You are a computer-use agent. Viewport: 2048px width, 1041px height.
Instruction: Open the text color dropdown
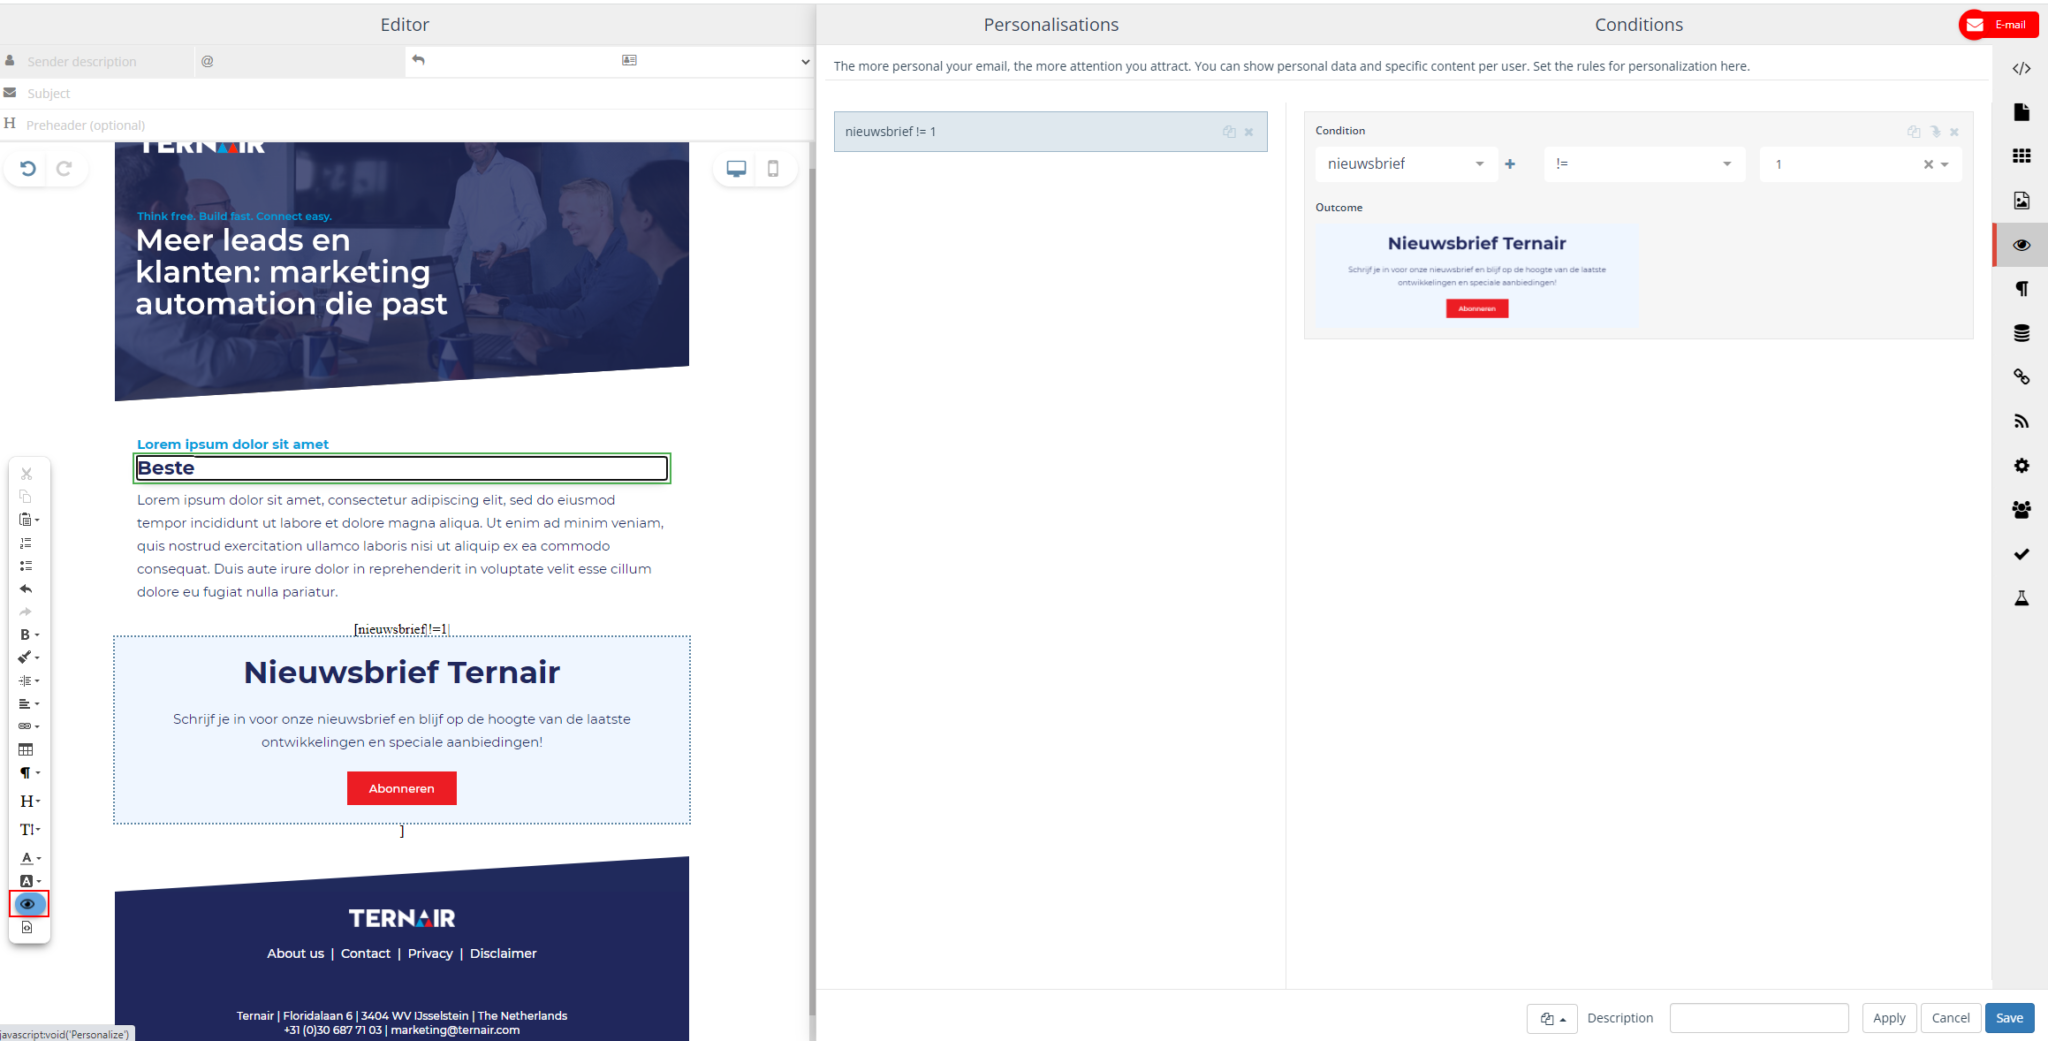pyautogui.click(x=30, y=858)
